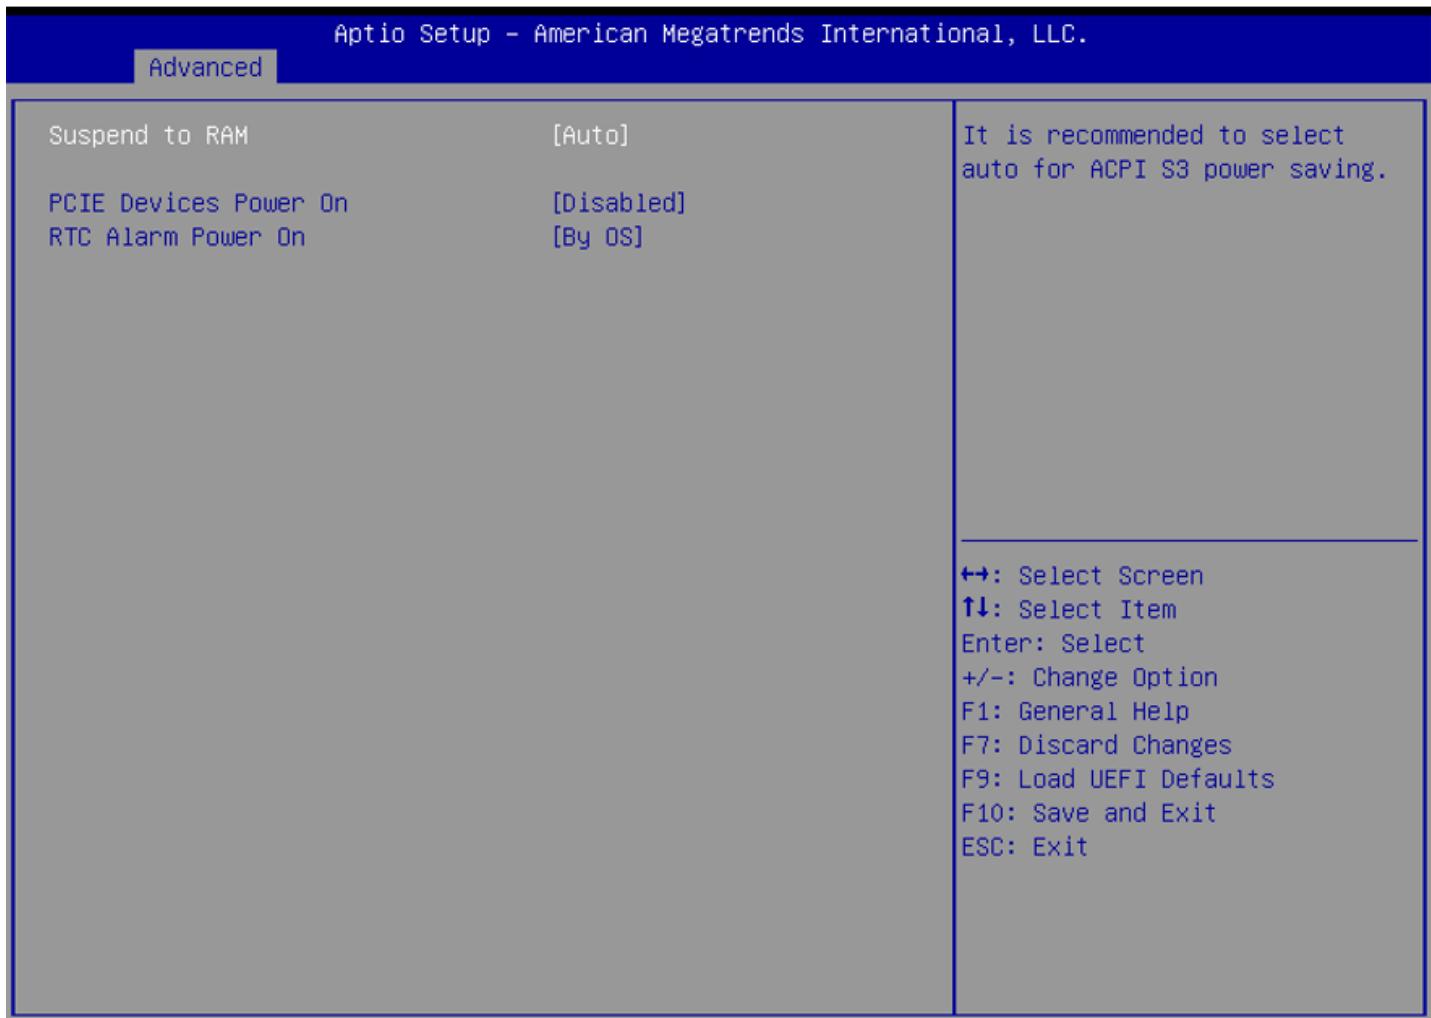Click the +/-: Change Option hint

[x=1089, y=677]
